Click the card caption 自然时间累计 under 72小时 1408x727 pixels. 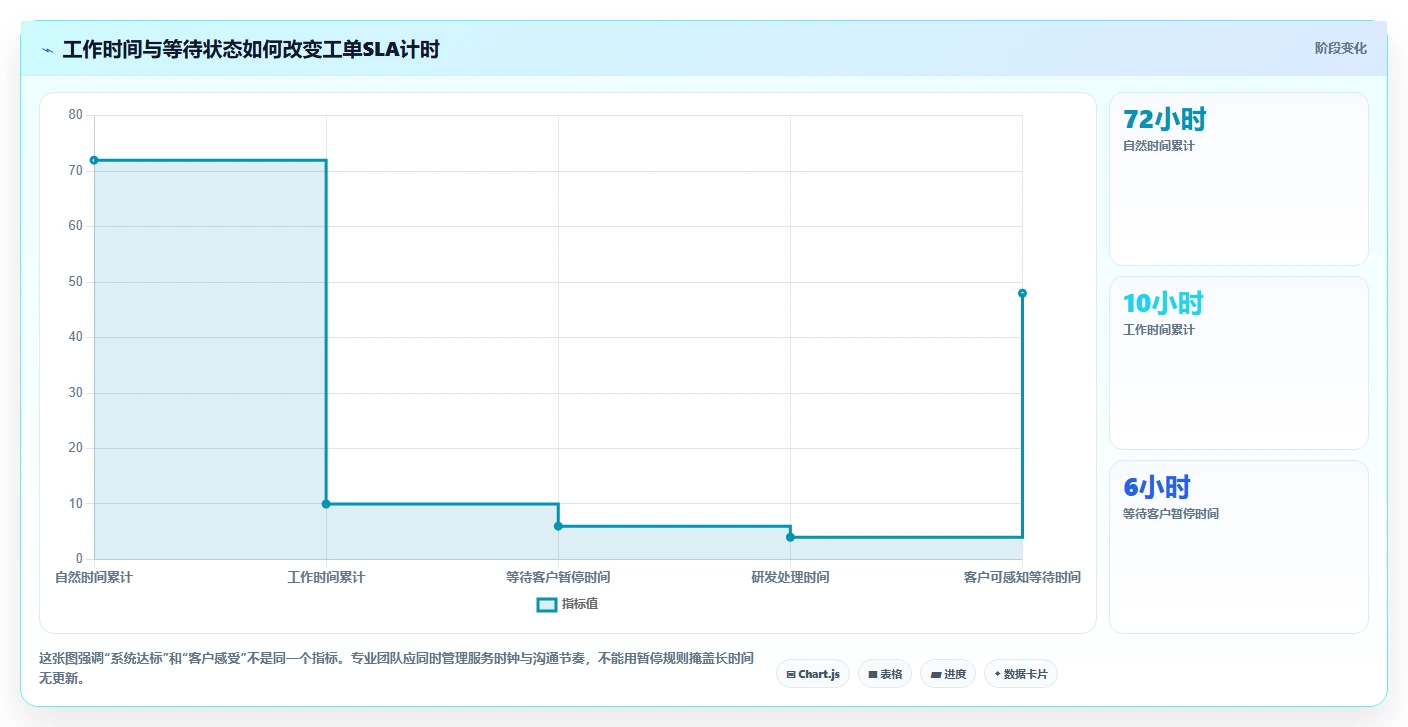click(1159, 146)
